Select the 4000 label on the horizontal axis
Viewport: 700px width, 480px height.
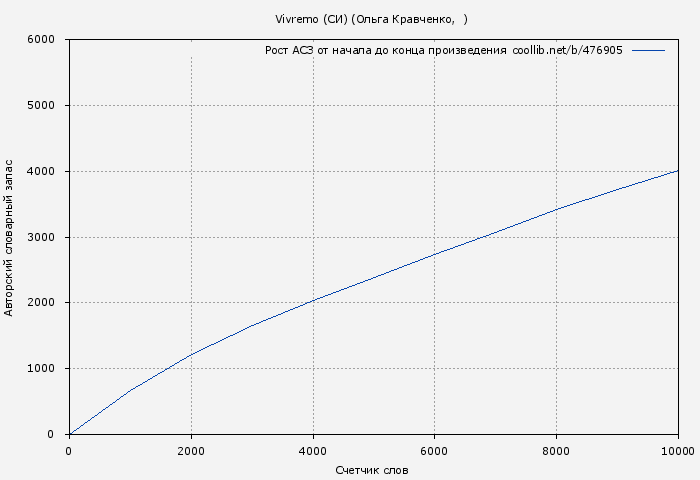click(312, 451)
